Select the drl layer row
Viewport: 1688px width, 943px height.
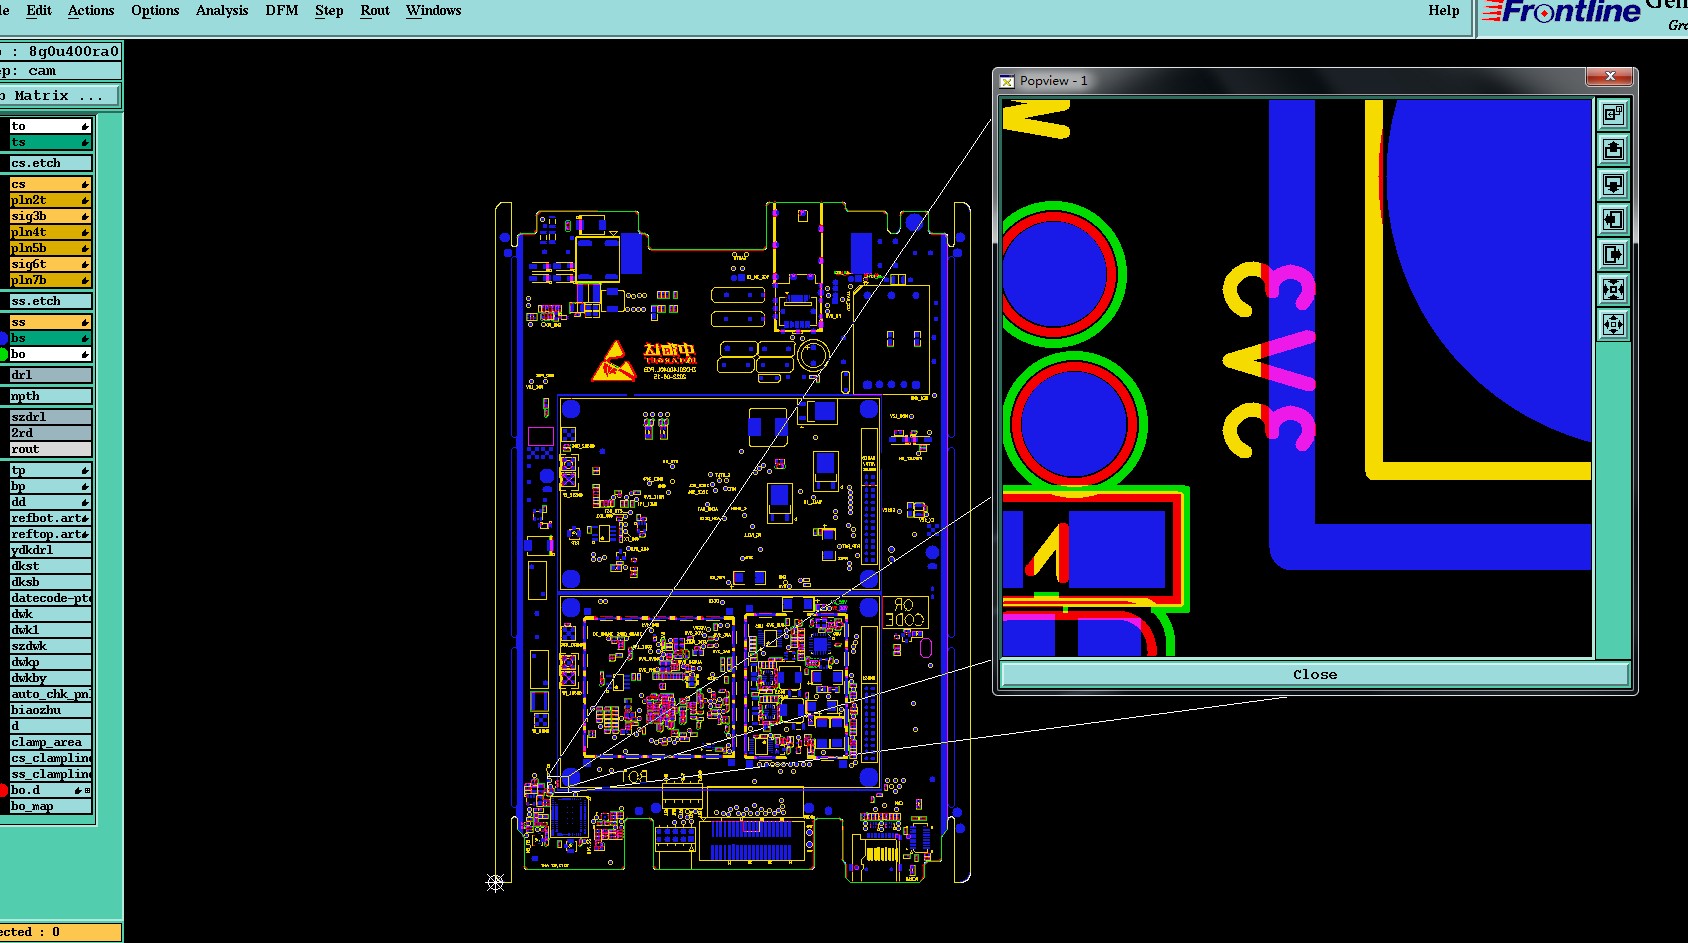(x=50, y=375)
